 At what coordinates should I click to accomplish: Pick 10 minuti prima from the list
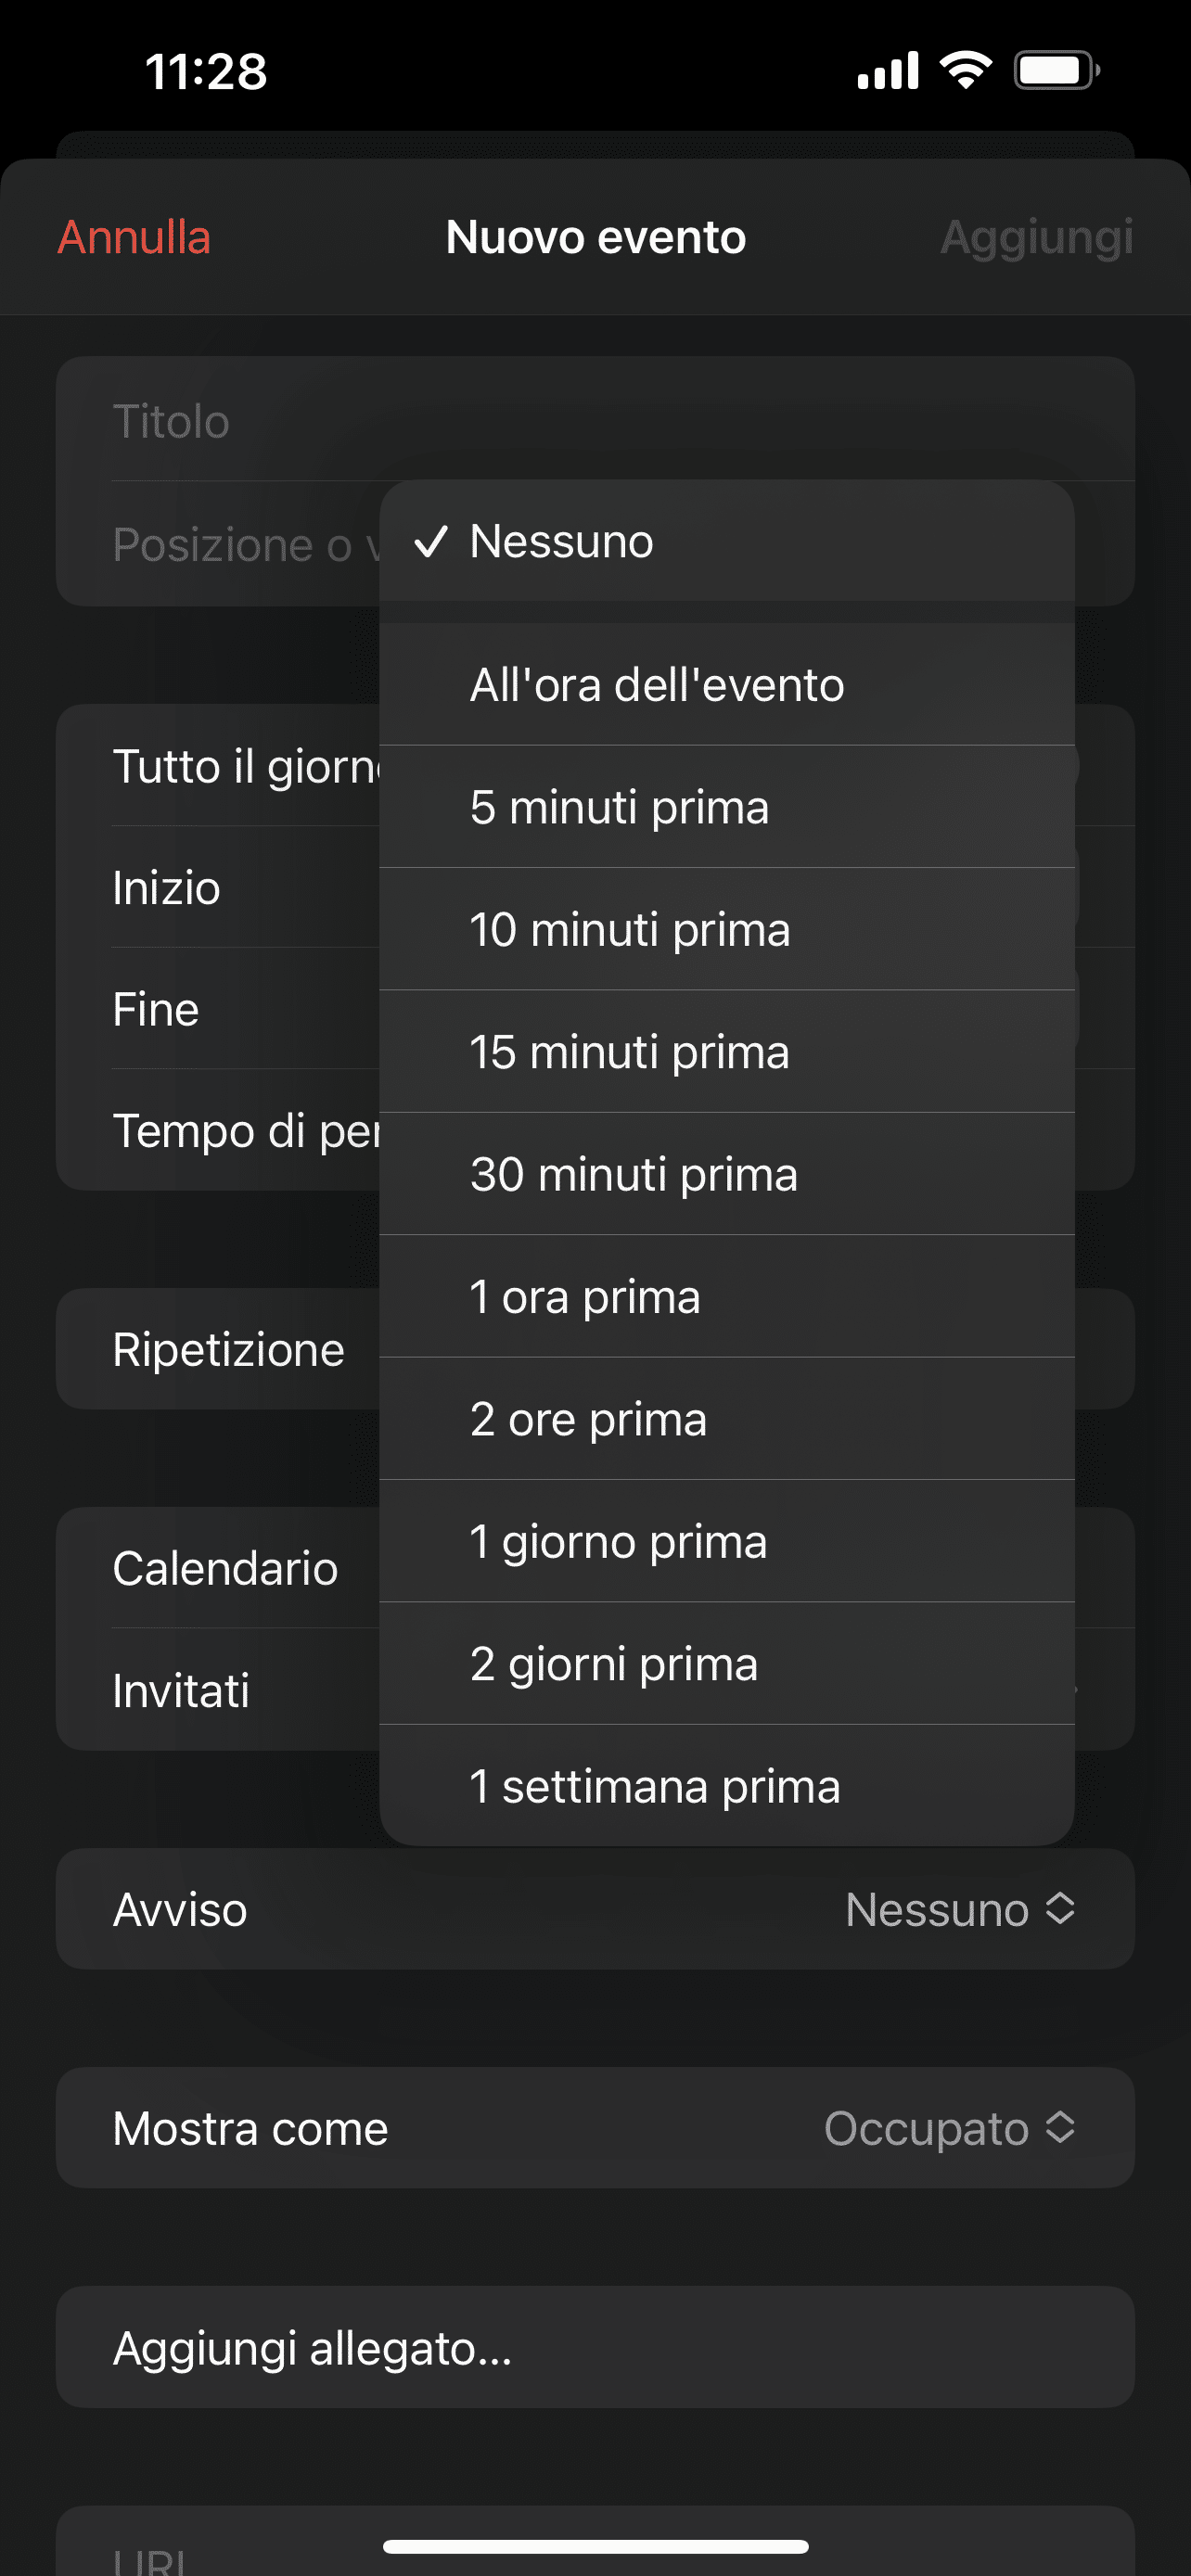coord(726,930)
